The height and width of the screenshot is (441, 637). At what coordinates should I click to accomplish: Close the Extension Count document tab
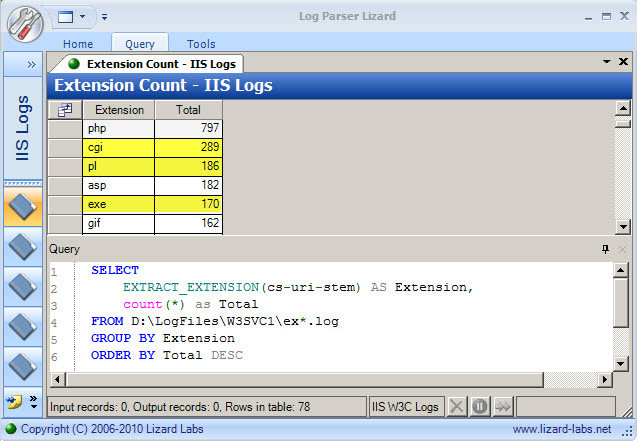click(x=623, y=62)
